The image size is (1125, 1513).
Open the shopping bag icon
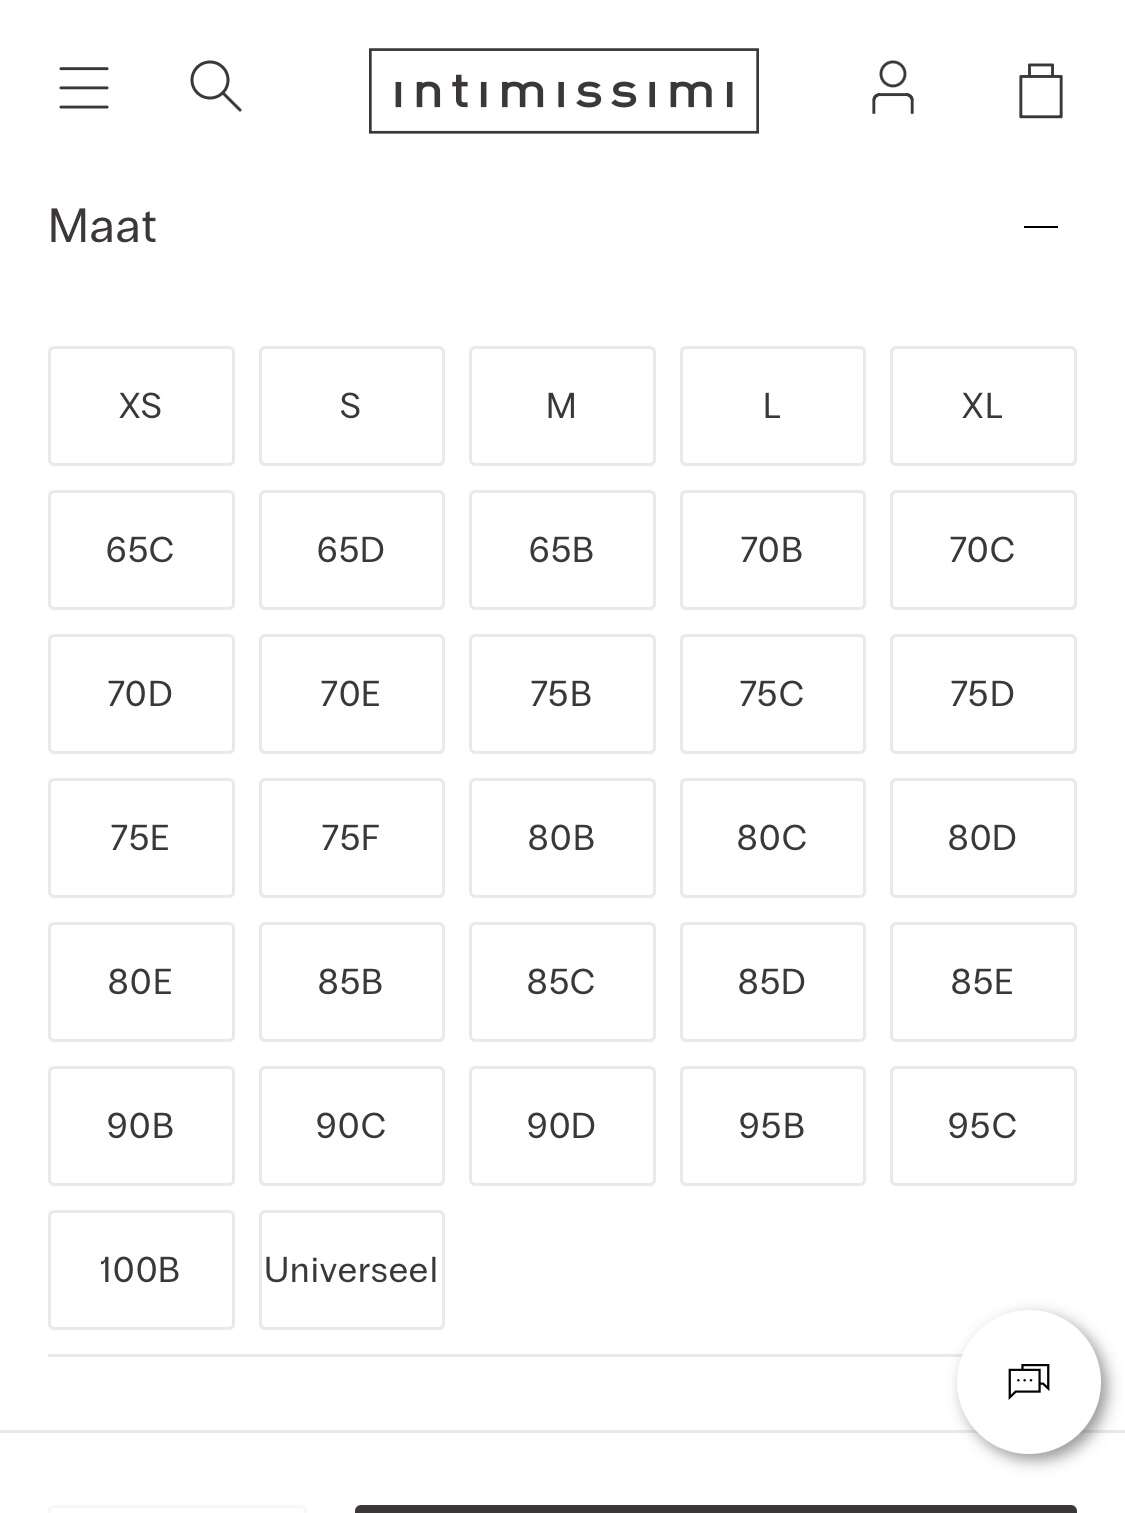(1040, 91)
